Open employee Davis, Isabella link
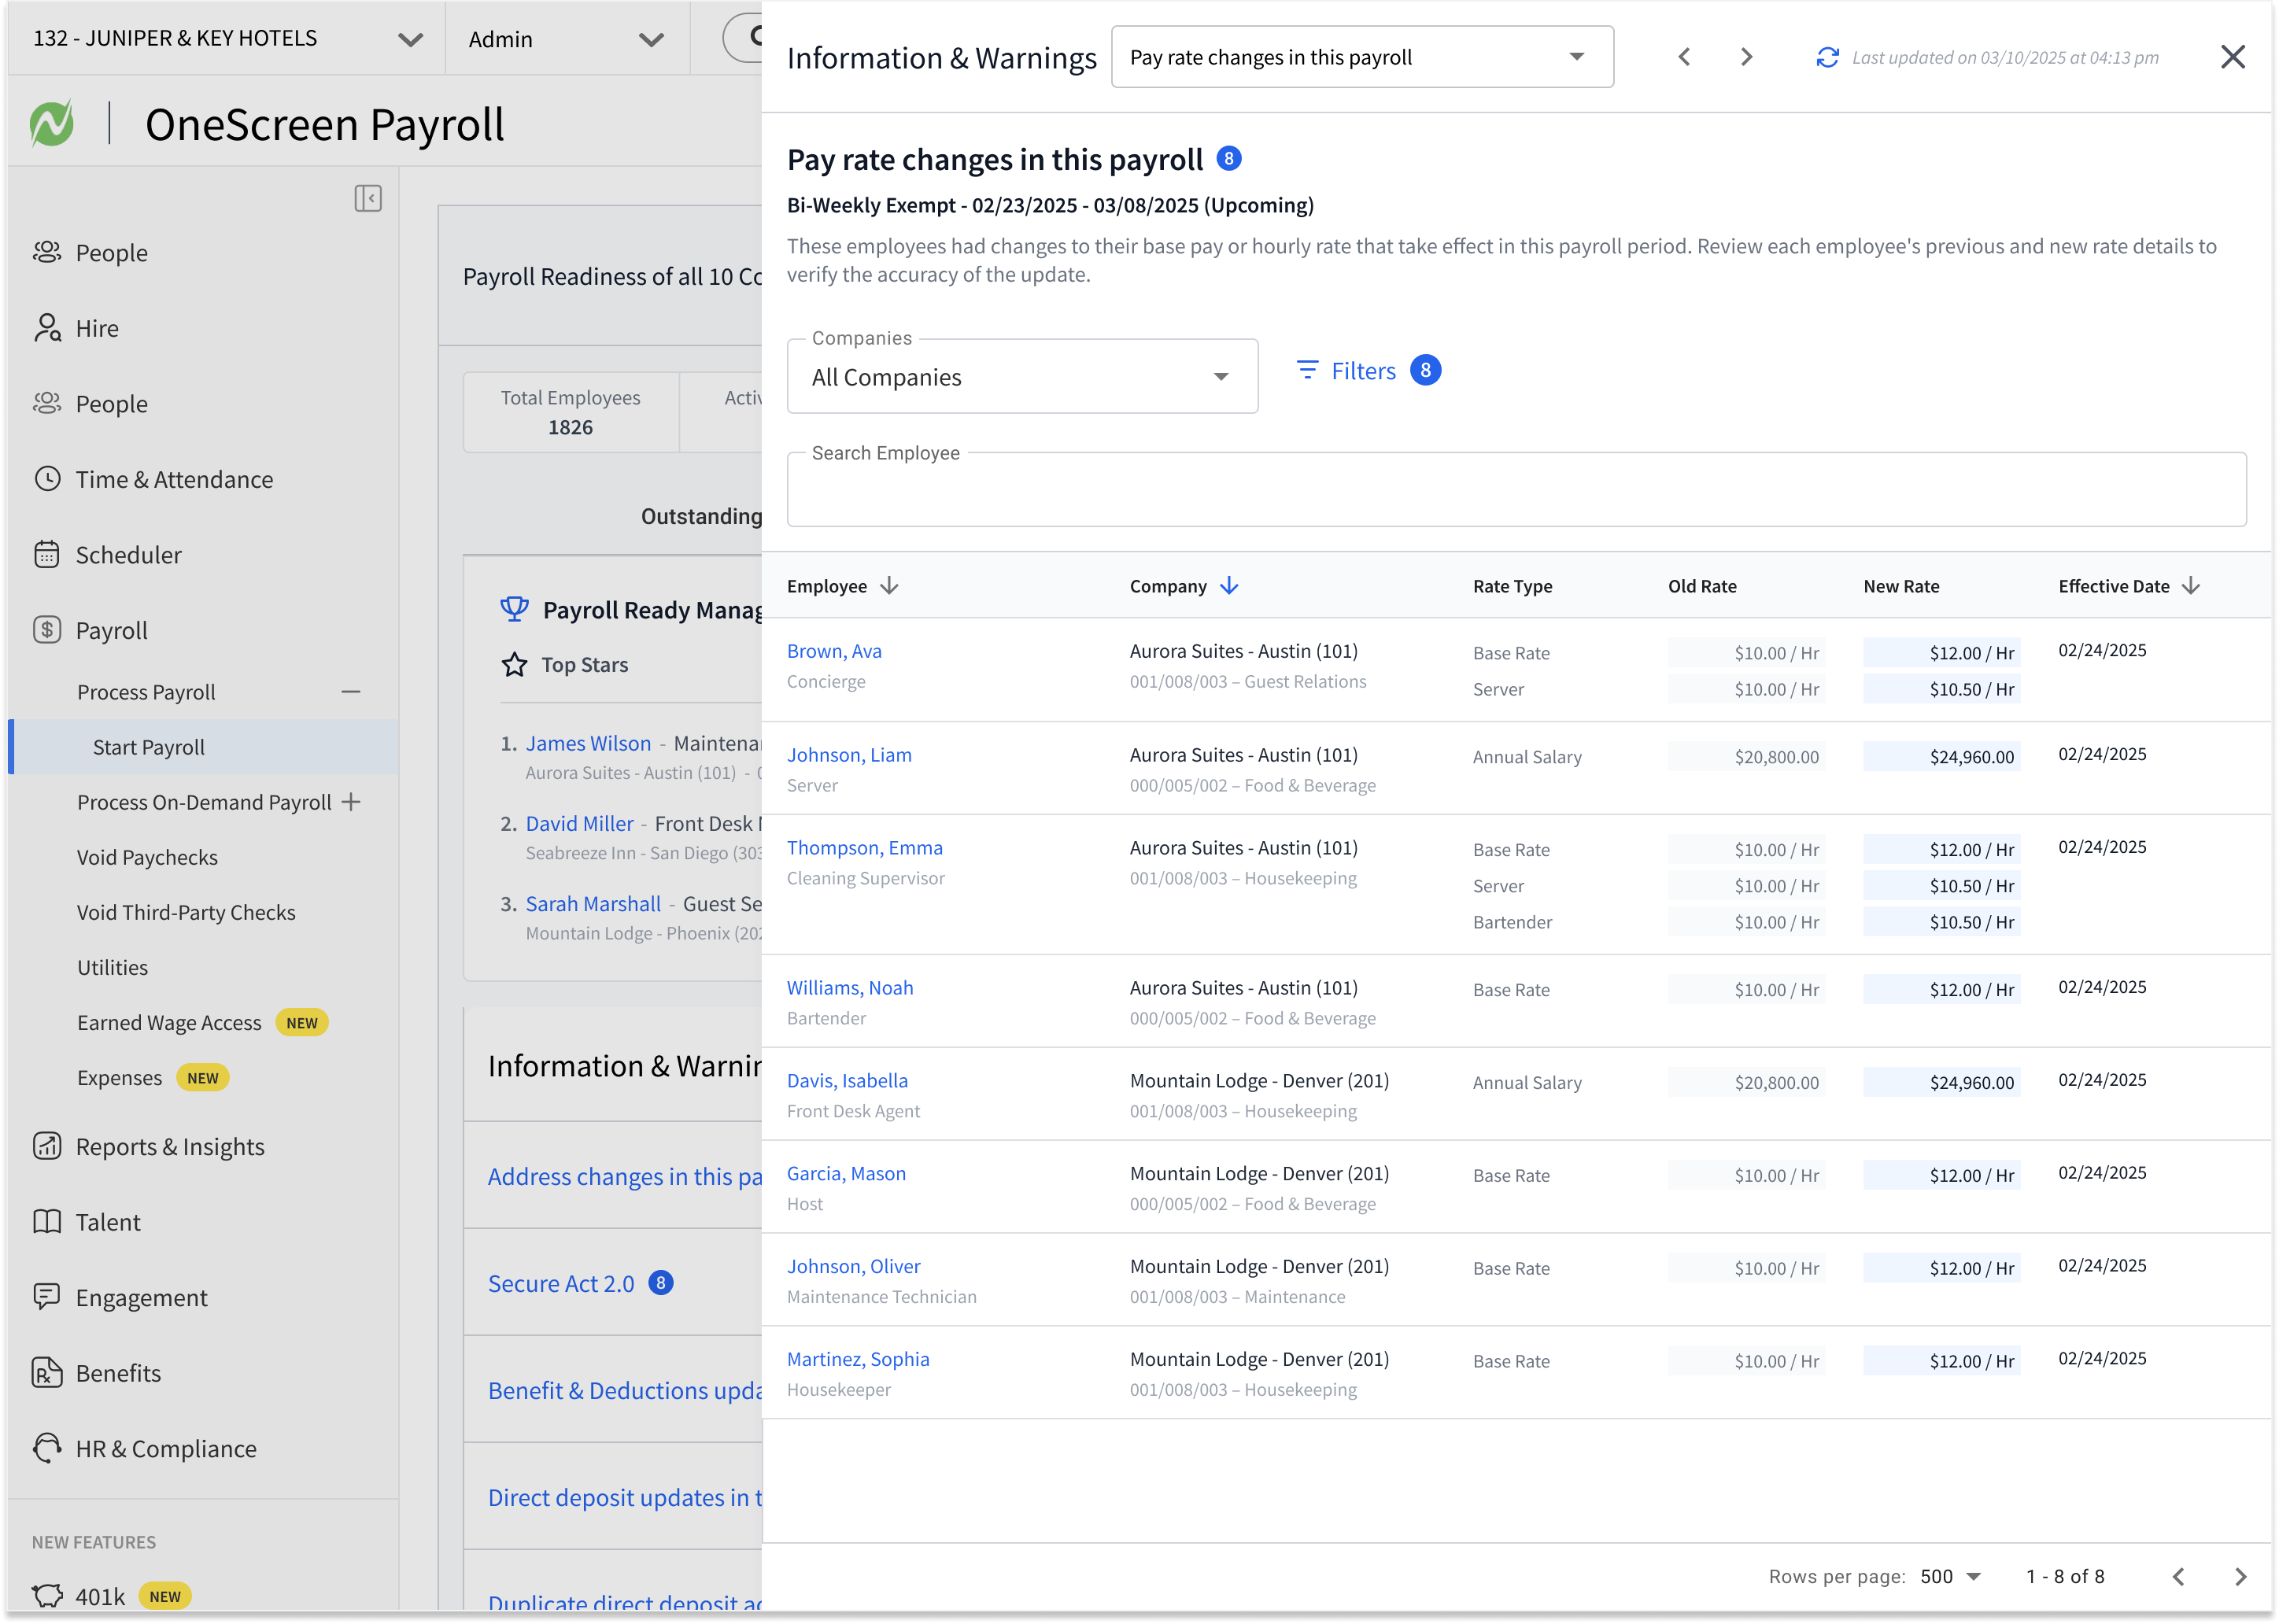 pos(847,1081)
